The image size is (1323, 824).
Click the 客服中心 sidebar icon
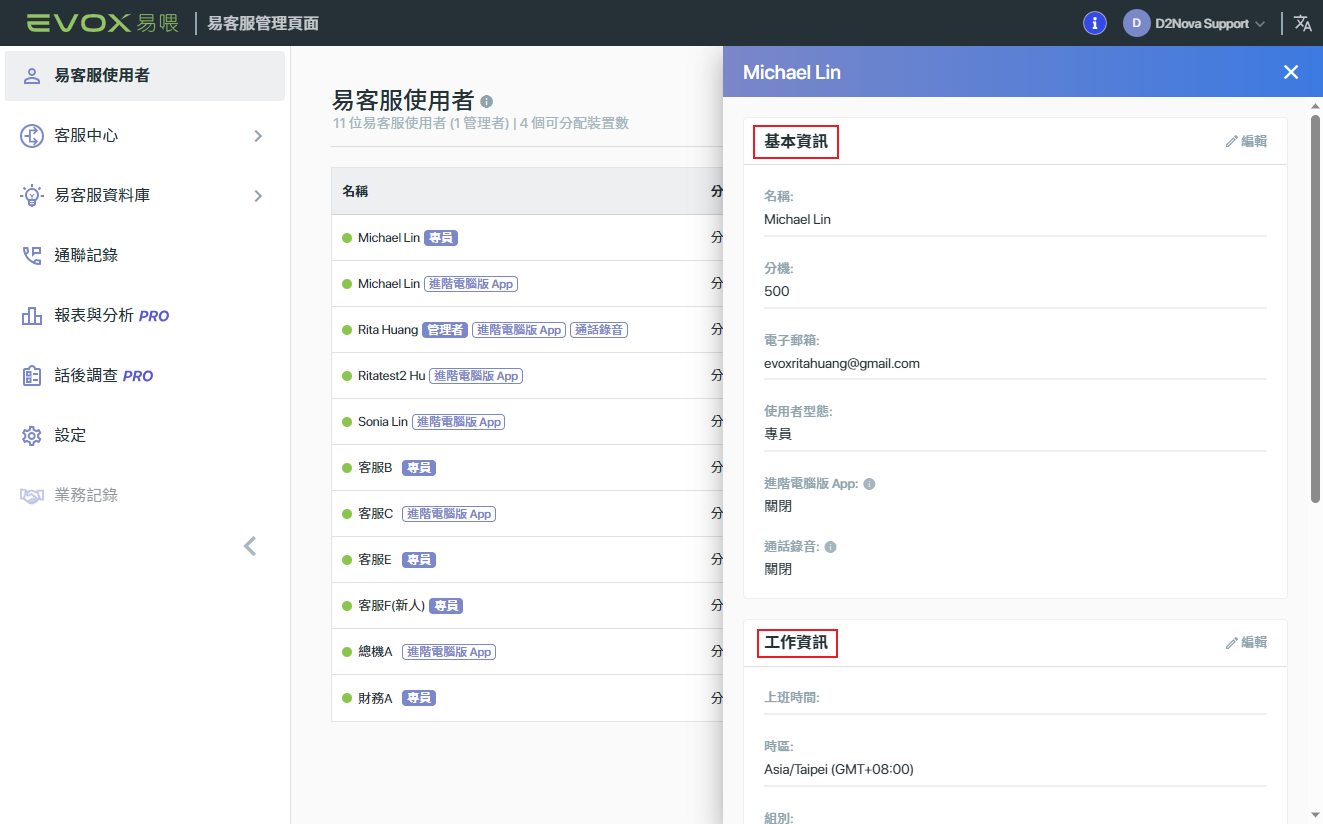pyautogui.click(x=32, y=135)
